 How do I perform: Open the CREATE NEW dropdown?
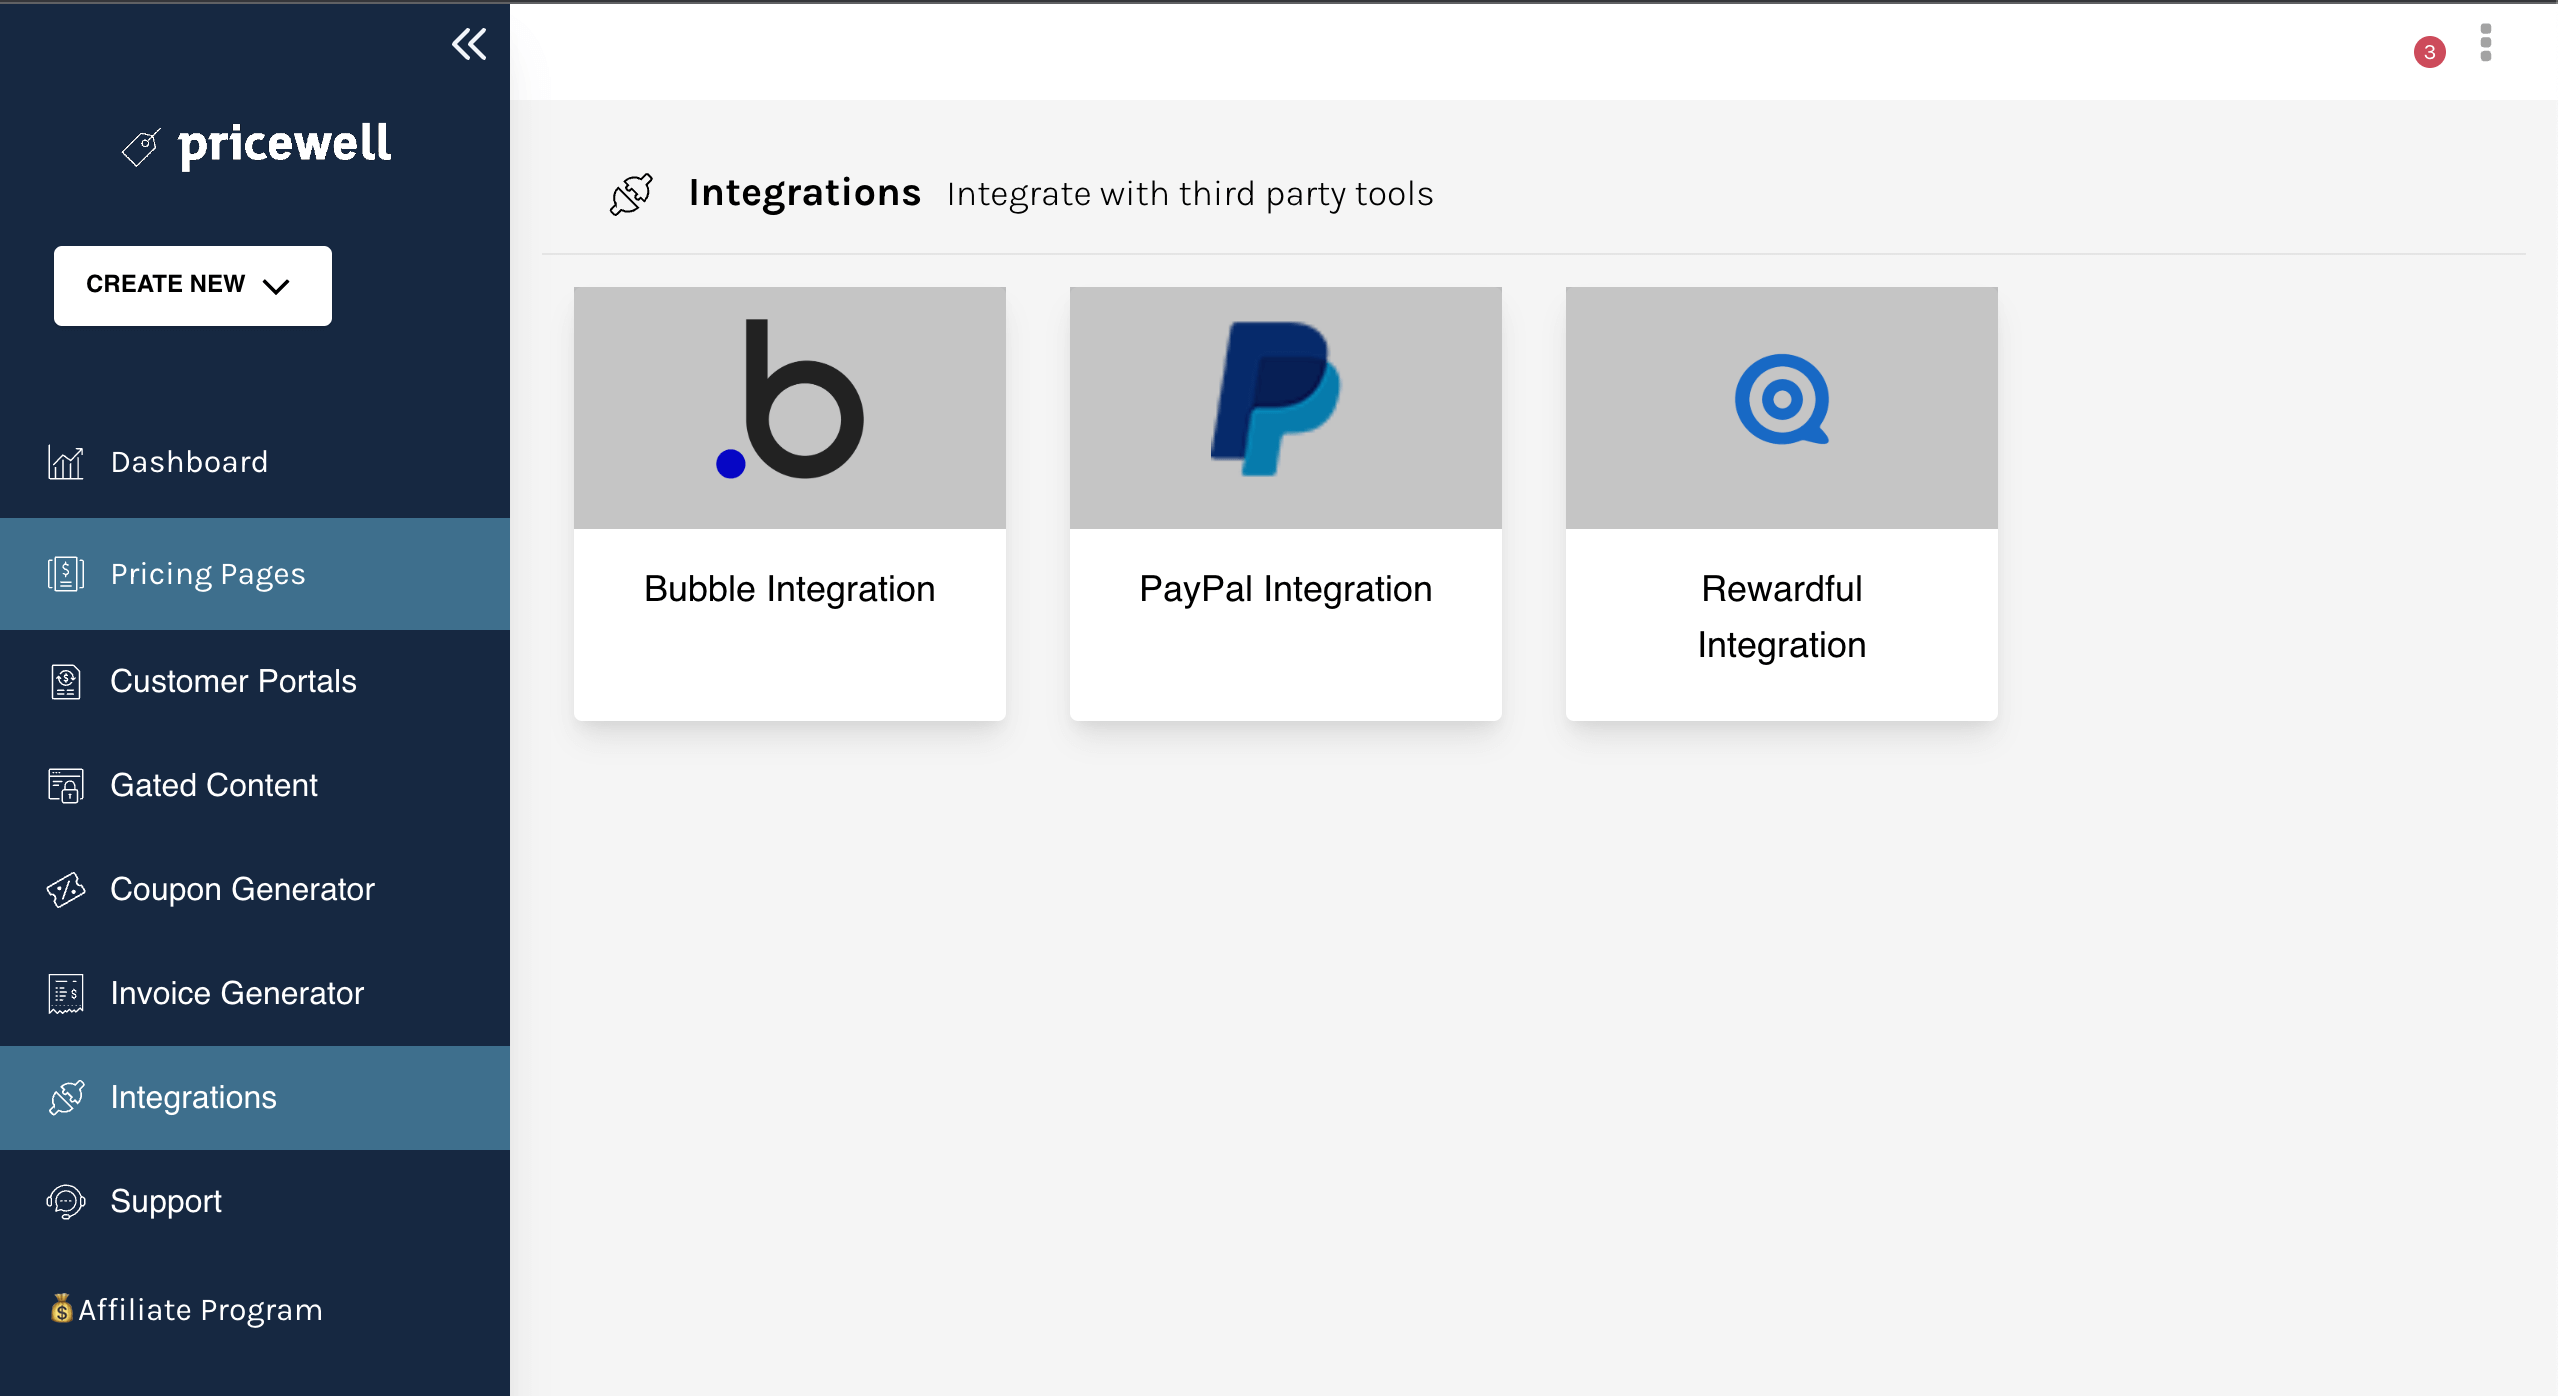[192, 285]
